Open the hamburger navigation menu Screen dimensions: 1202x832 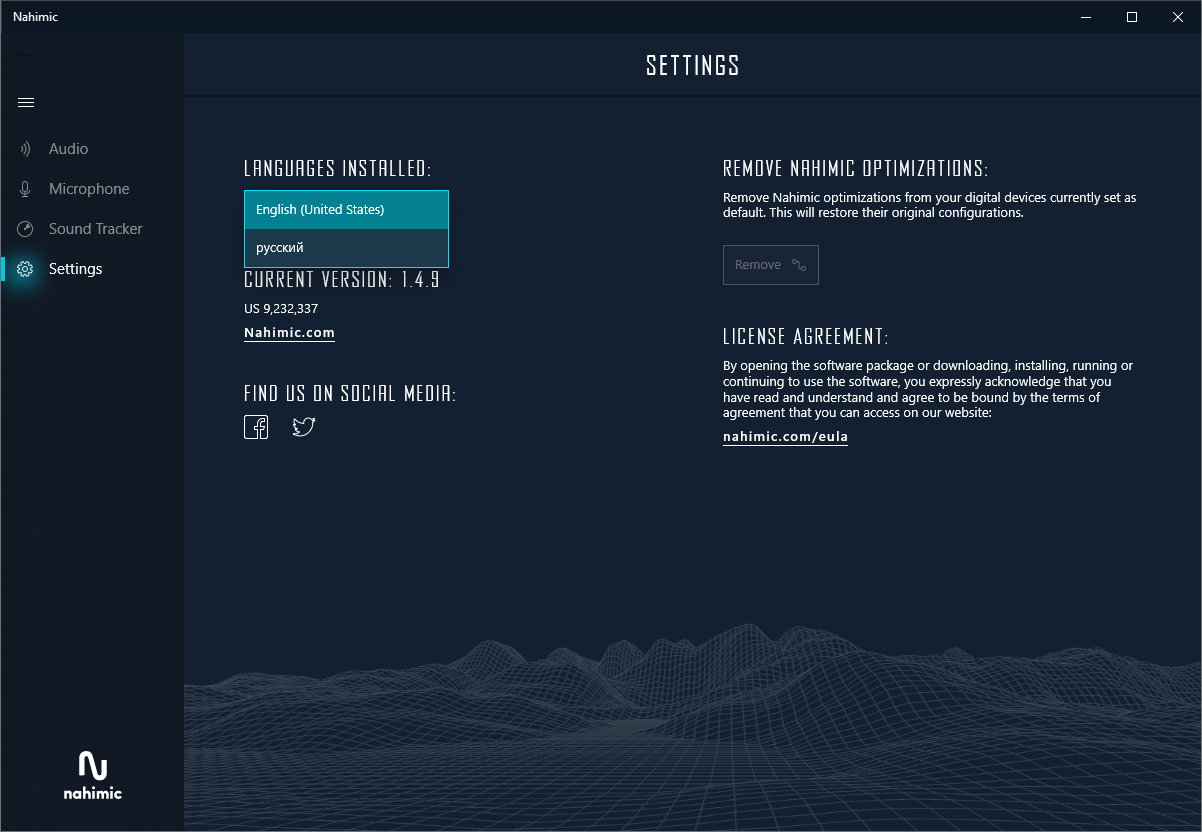pyautogui.click(x=26, y=103)
